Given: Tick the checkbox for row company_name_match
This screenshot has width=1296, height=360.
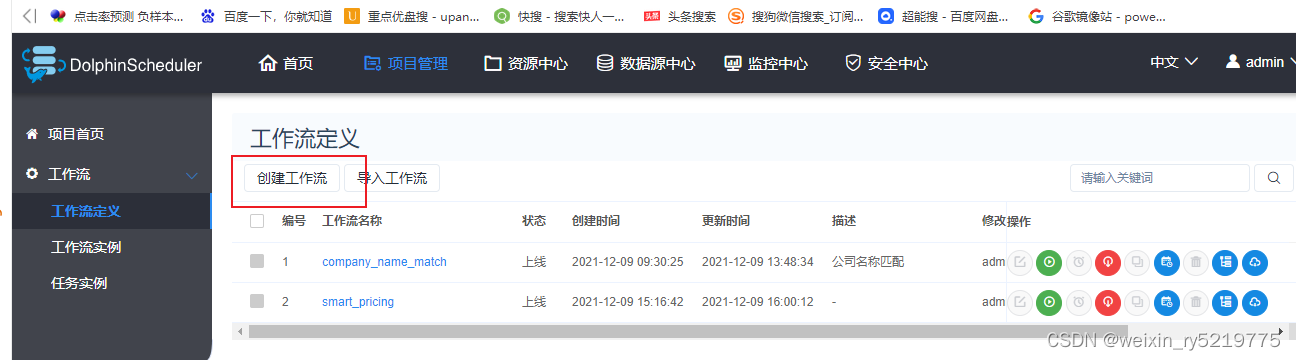Looking at the screenshot, I should 257,262.
